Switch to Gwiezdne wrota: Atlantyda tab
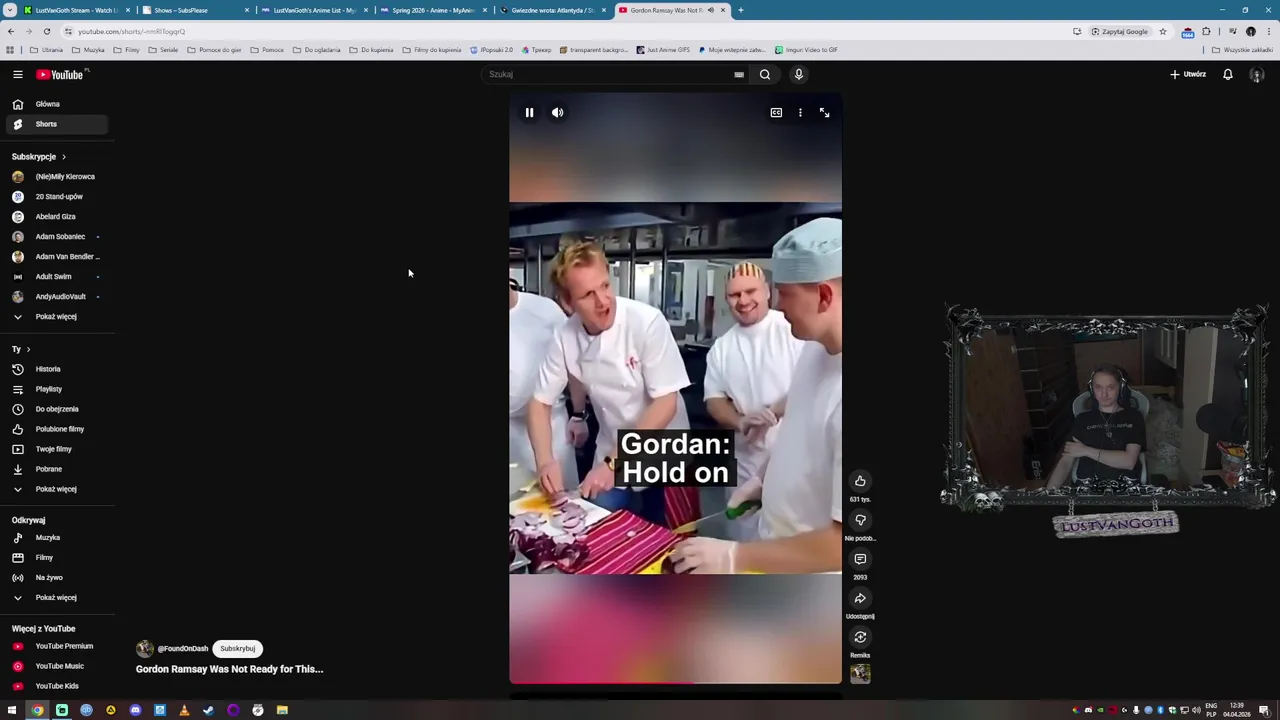The height and width of the screenshot is (720, 1280). [x=552, y=10]
